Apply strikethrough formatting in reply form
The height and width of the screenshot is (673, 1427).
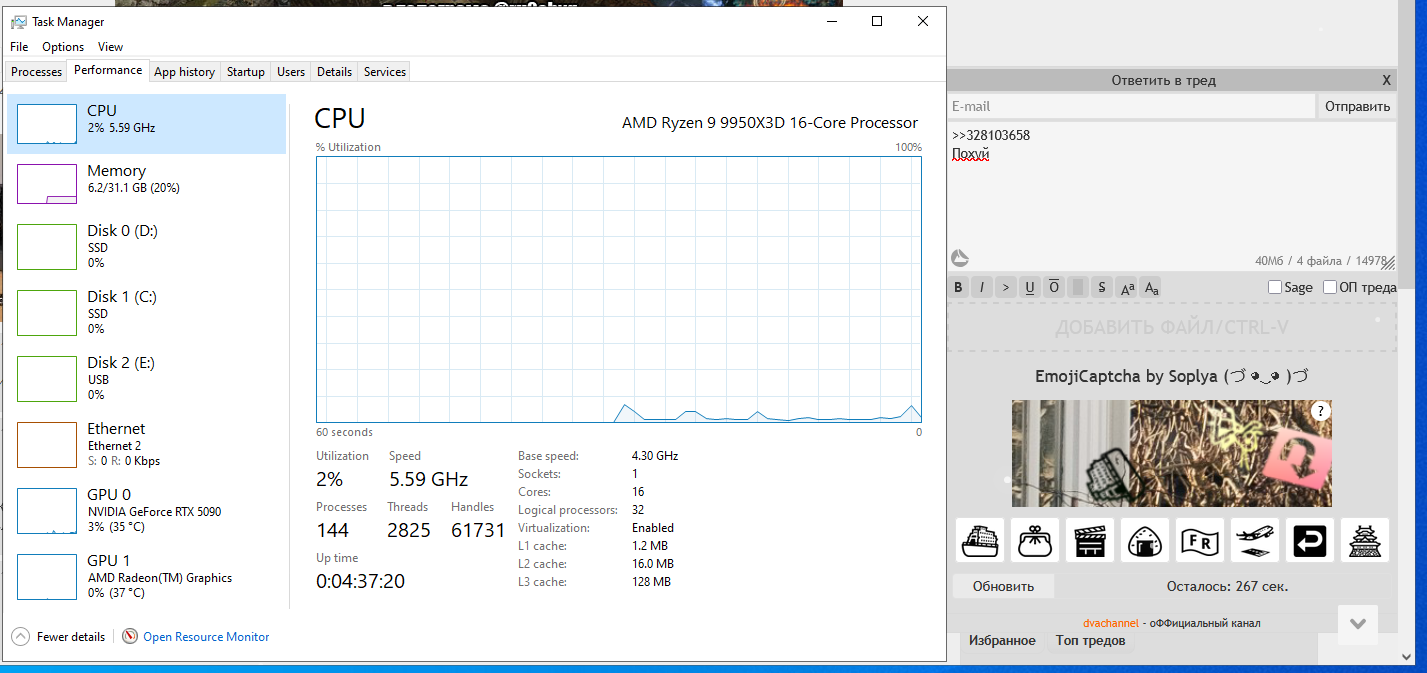click(1102, 287)
